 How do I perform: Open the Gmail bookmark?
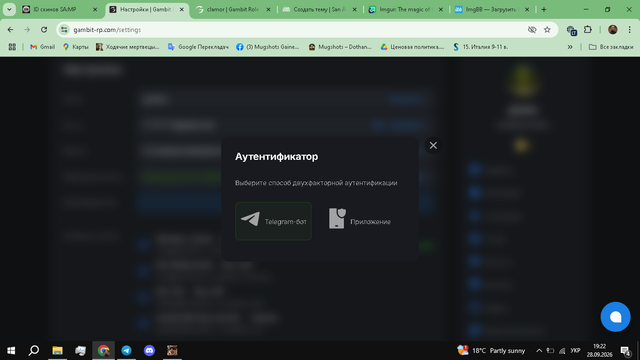coord(42,47)
